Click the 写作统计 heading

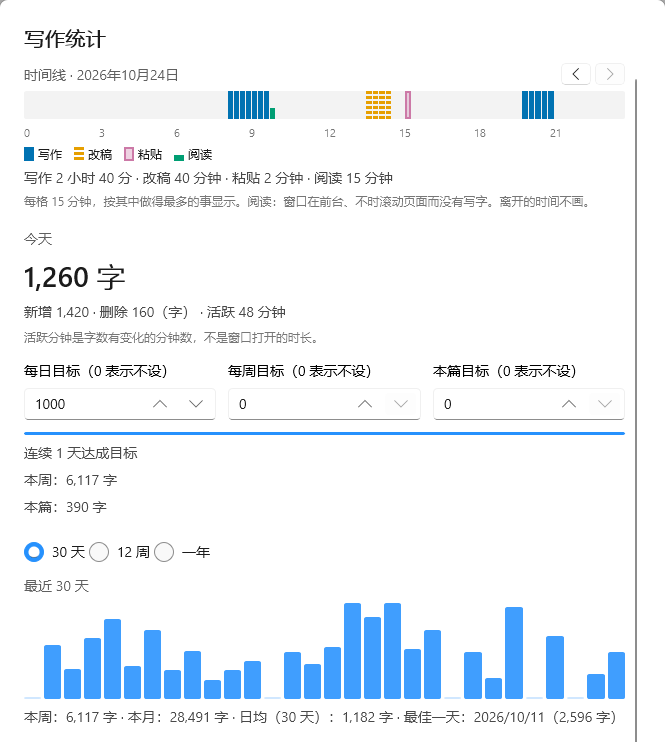tap(65, 39)
